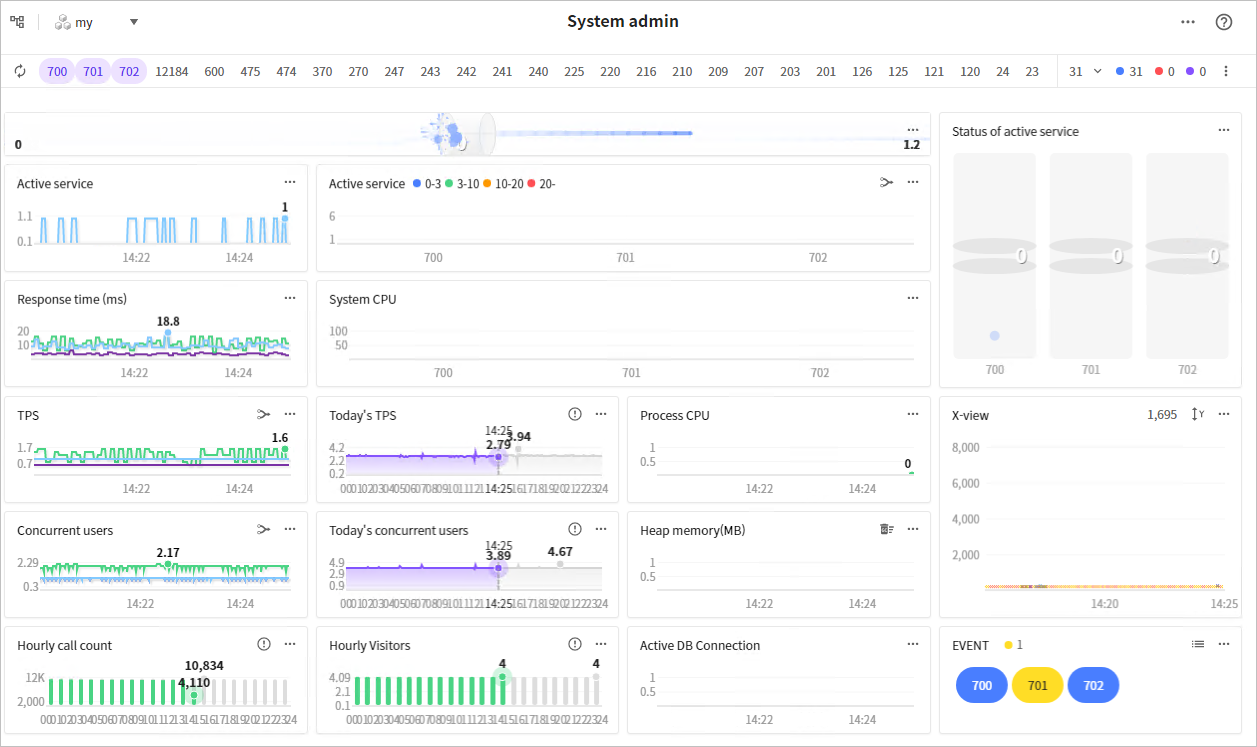Click Heap memory dump icon
The image size is (1257, 747).
click(x=886, y=529)
